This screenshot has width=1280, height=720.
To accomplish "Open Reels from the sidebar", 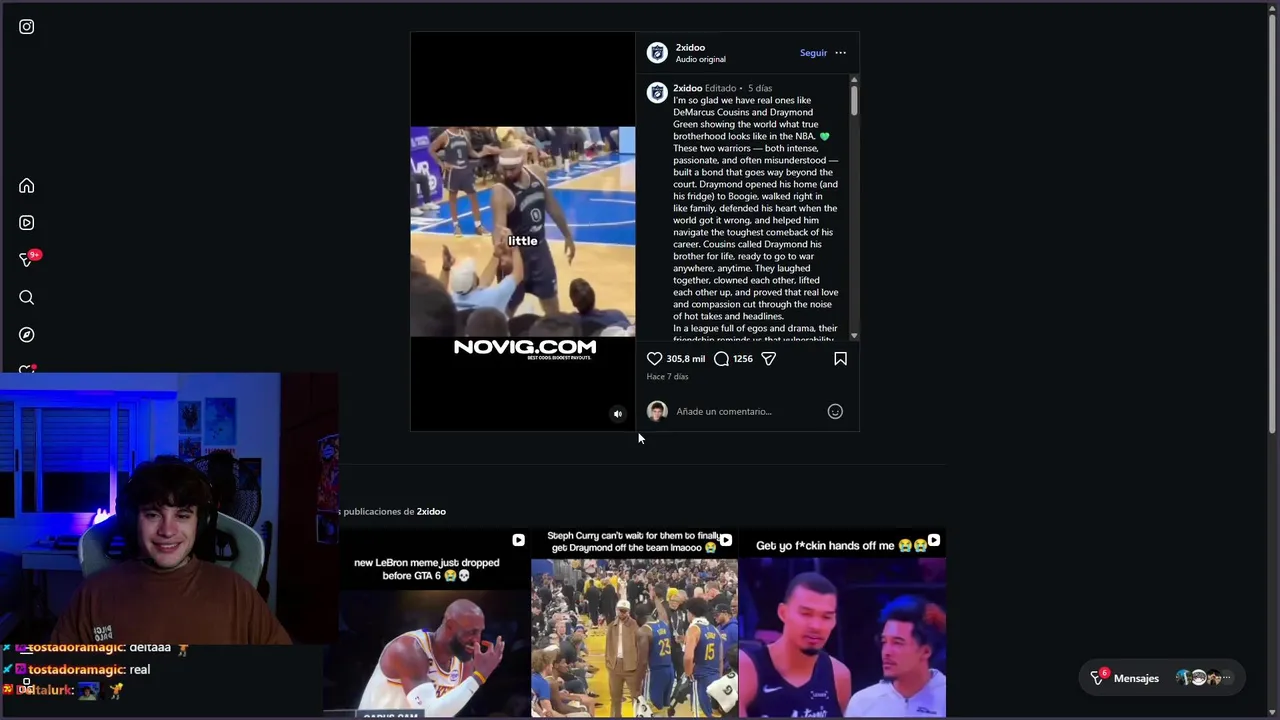I will (27, 223).
